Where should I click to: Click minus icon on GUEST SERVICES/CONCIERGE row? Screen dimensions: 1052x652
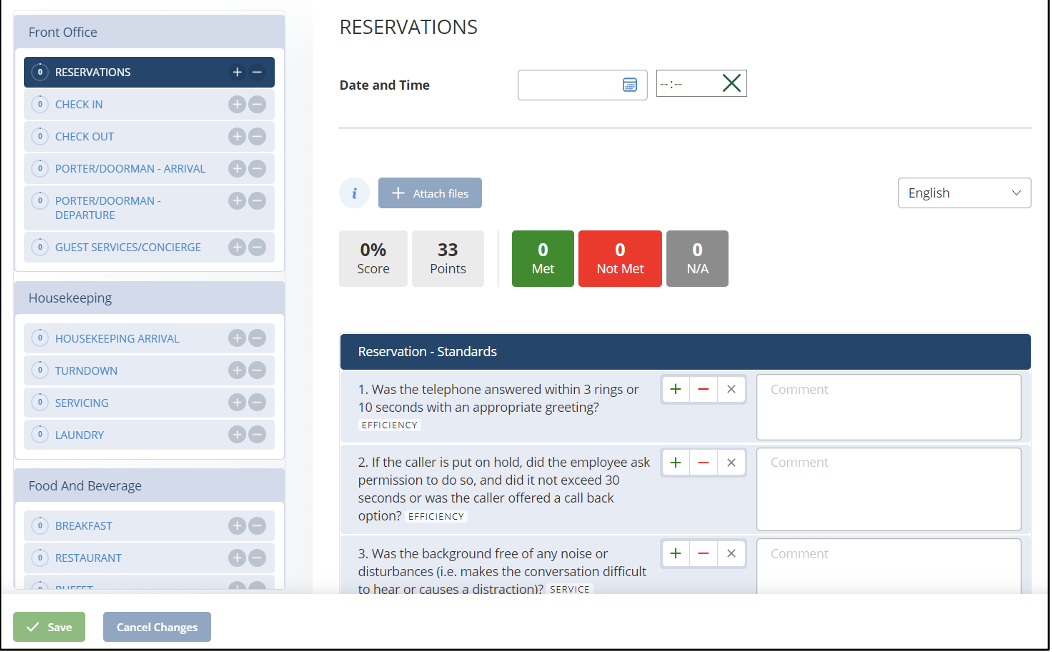pos(257,247)
